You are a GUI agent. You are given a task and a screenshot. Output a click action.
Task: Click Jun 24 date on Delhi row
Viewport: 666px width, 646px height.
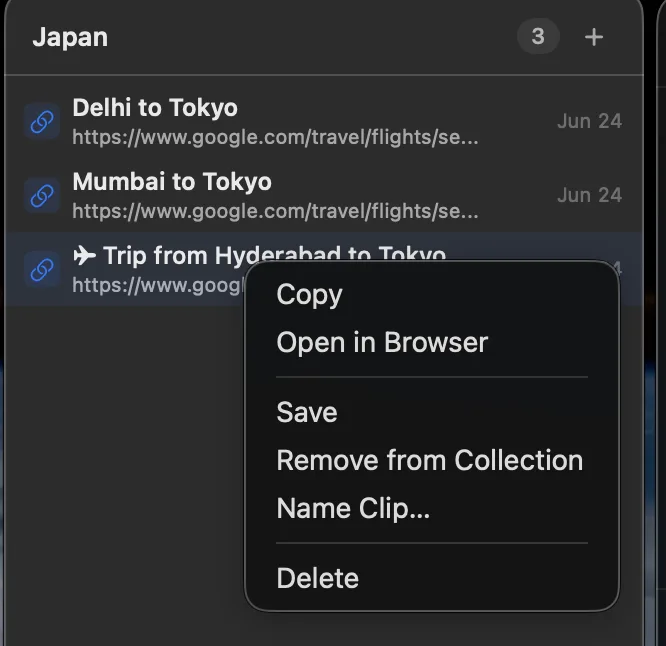(590, 121)
